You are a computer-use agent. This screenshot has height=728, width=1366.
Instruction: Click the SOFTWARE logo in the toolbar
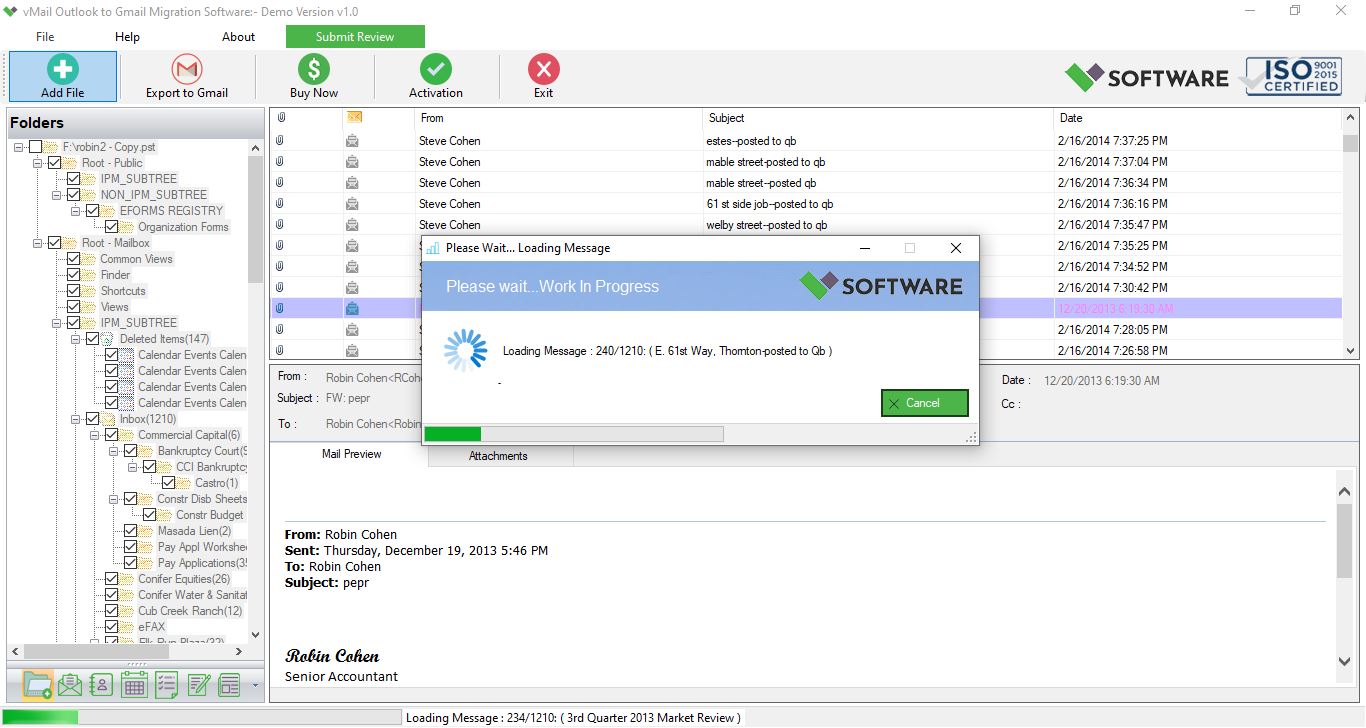click(1146, 77)
